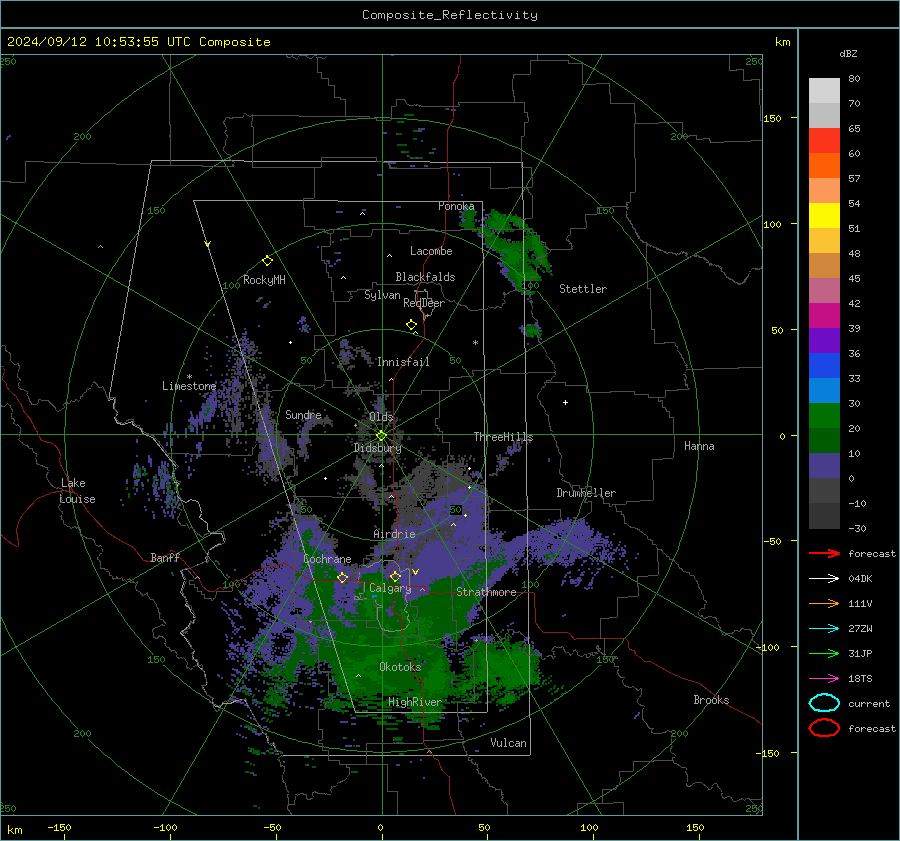Pick the purple 39 dBZ swatch
900x841 pixels.
pos(824,340)
